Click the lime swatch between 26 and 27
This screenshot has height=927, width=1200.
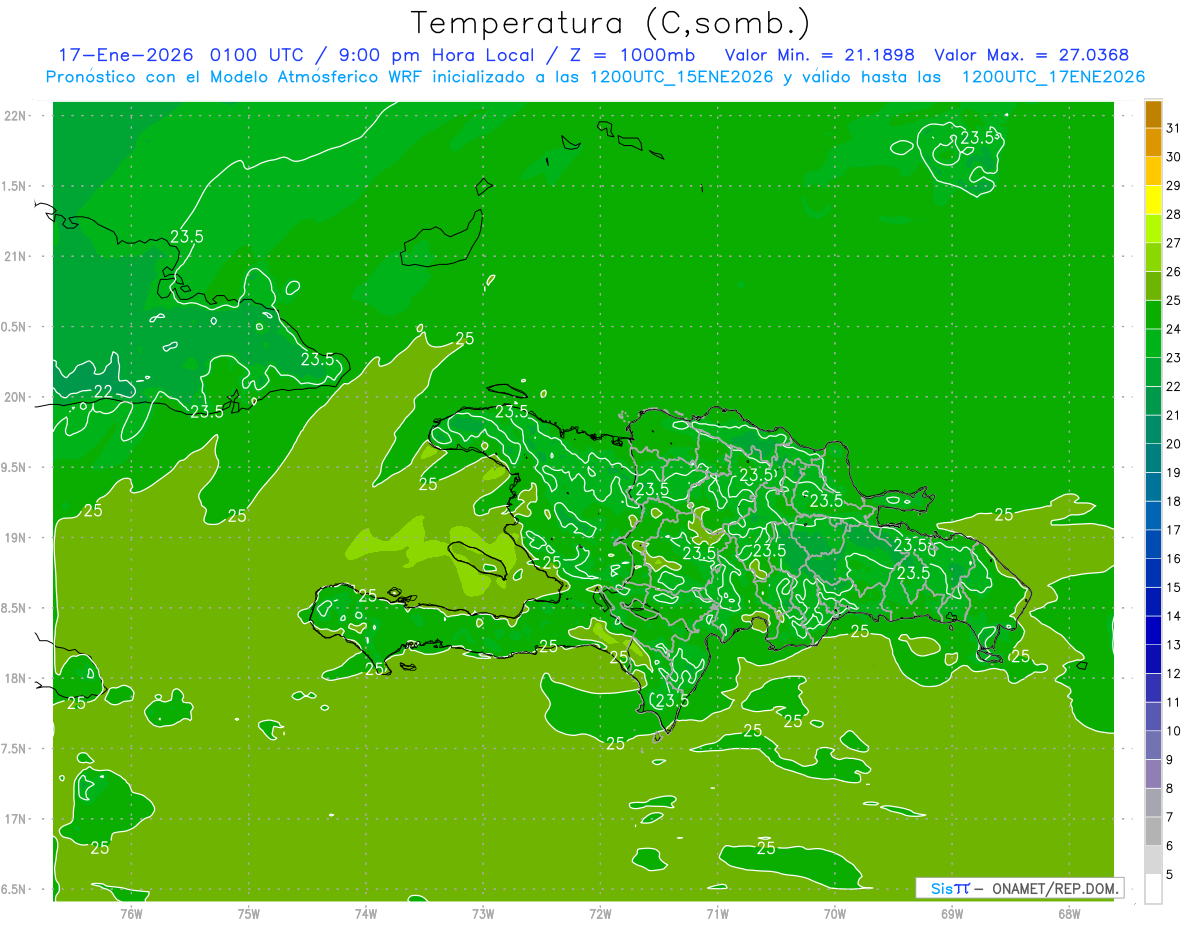pyautogui.click(x=1153, y=257)
